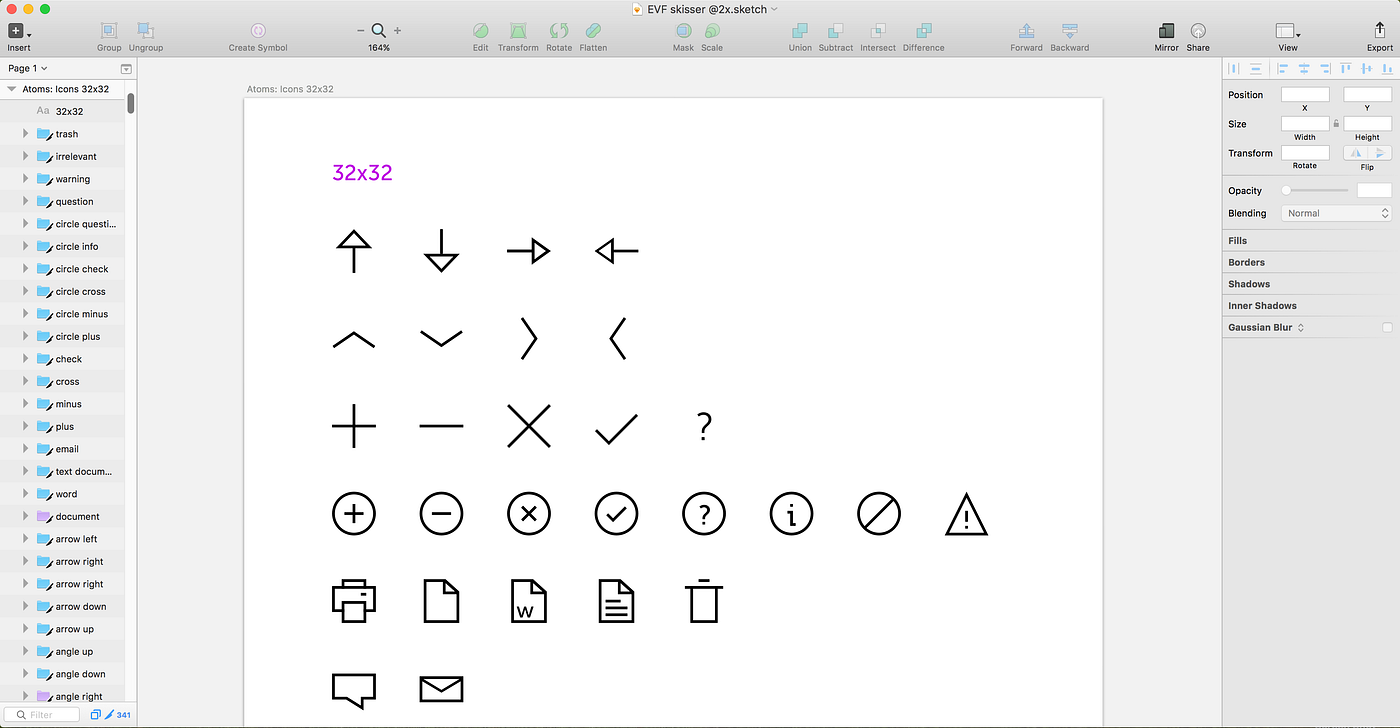Viewport: 1400px width, 728px height.
Task: Zoom out with the minus button
Action: tap(361, 31)
